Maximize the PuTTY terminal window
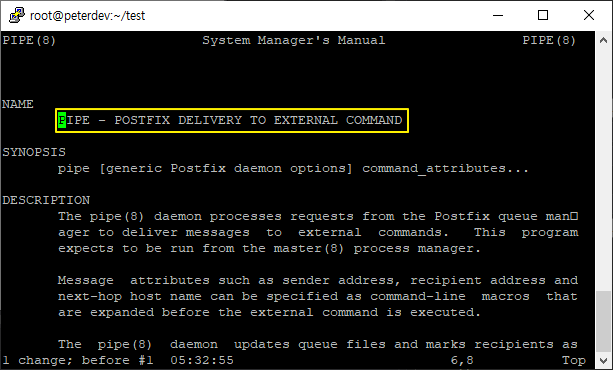Viewport: 613px width, 370px height. tap(543, 15)
